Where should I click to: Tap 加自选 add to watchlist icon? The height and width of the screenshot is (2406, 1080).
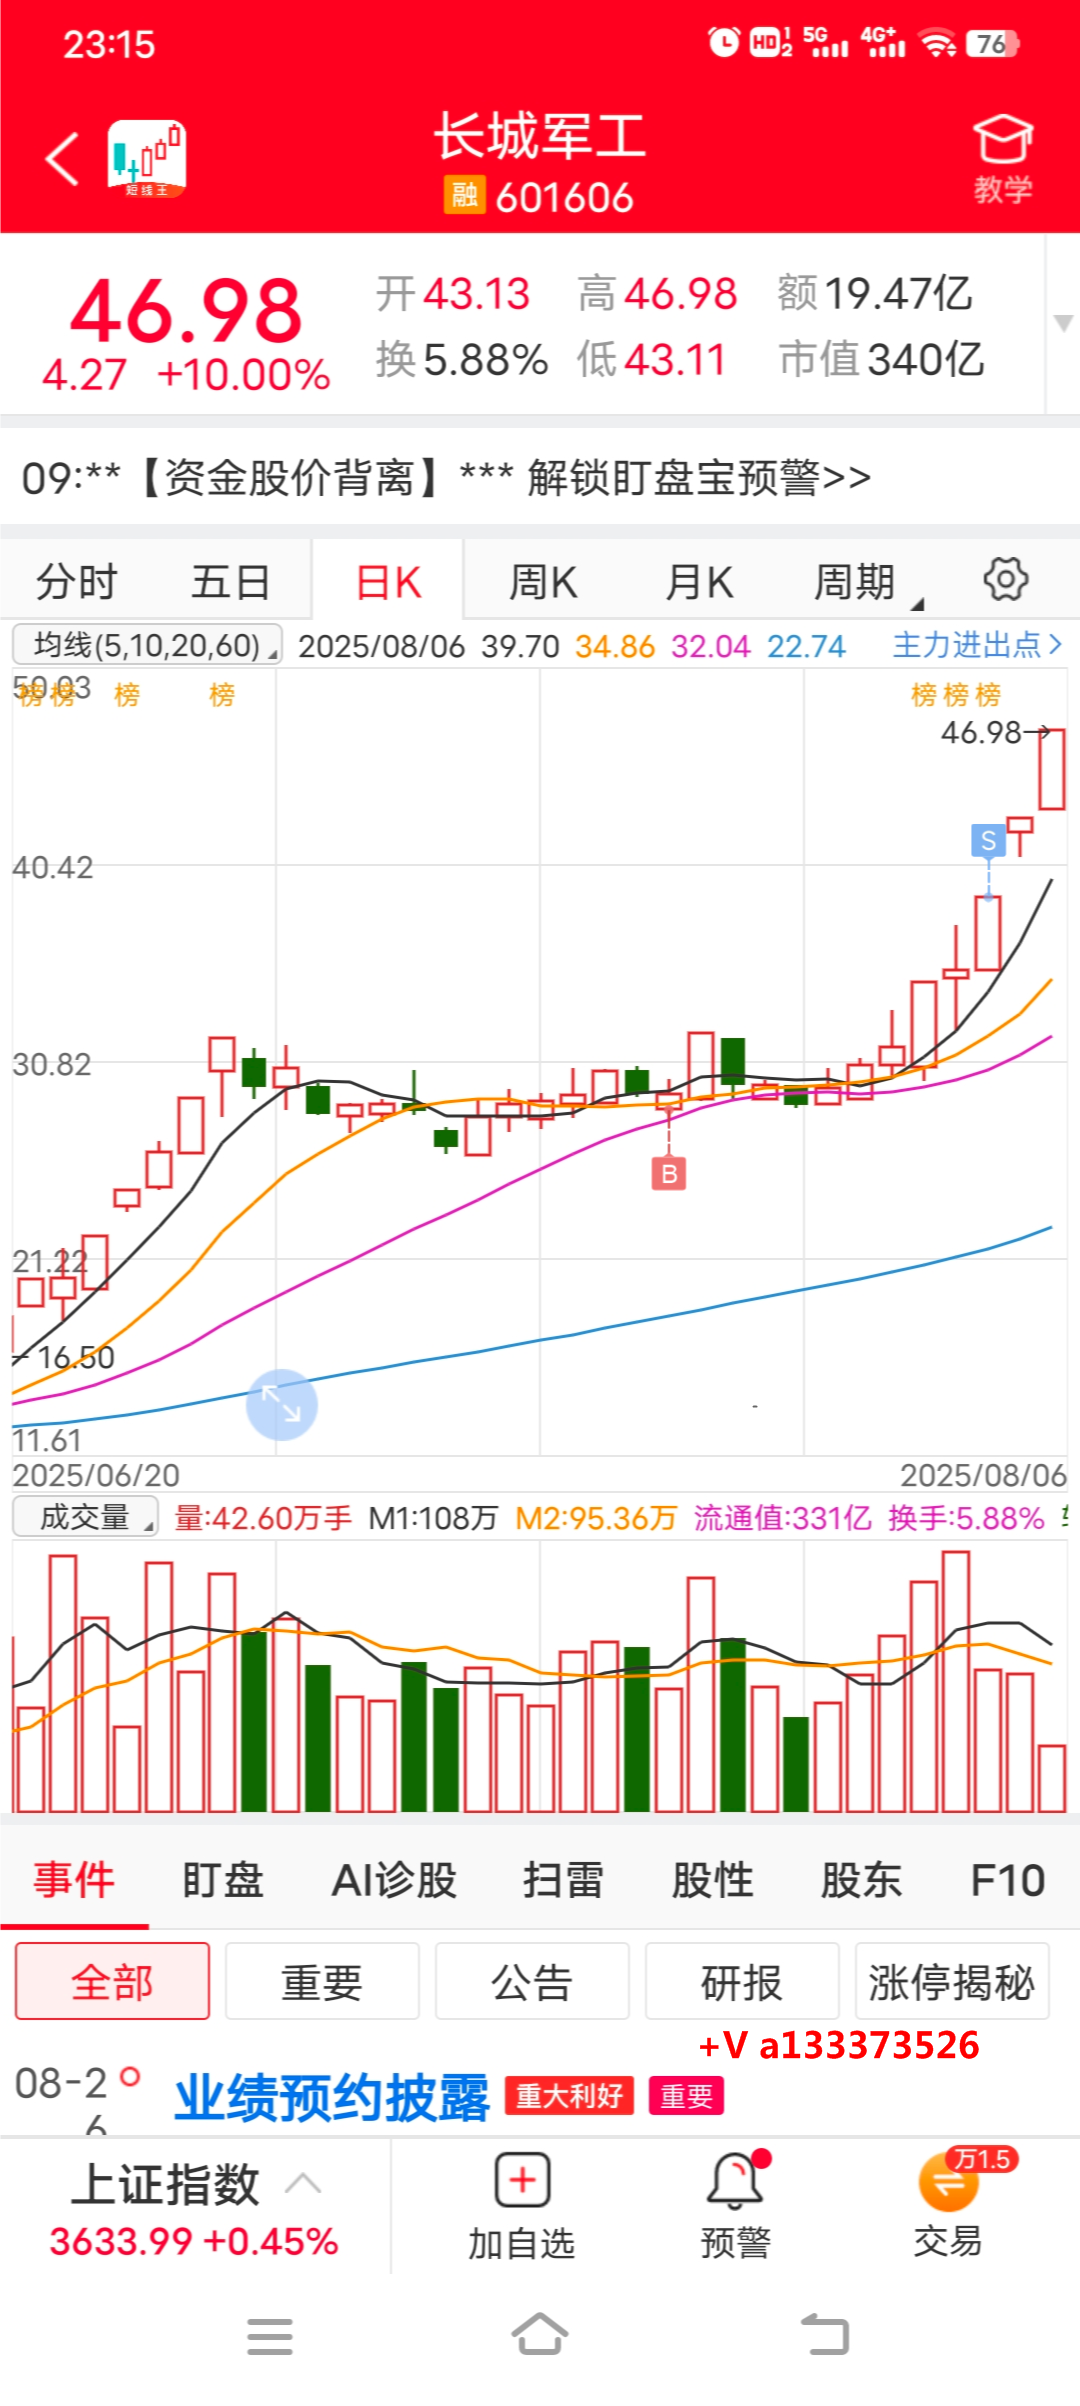pos(522,2206)
